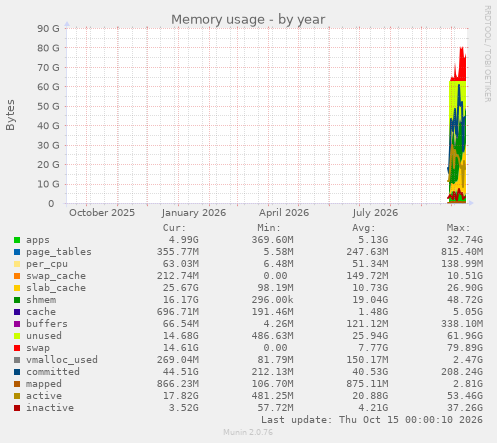Image resolution: width=497 pixels, height=443 pixels.
Task: Click the mapped brown legend swatch
Action: click(17, 384)
